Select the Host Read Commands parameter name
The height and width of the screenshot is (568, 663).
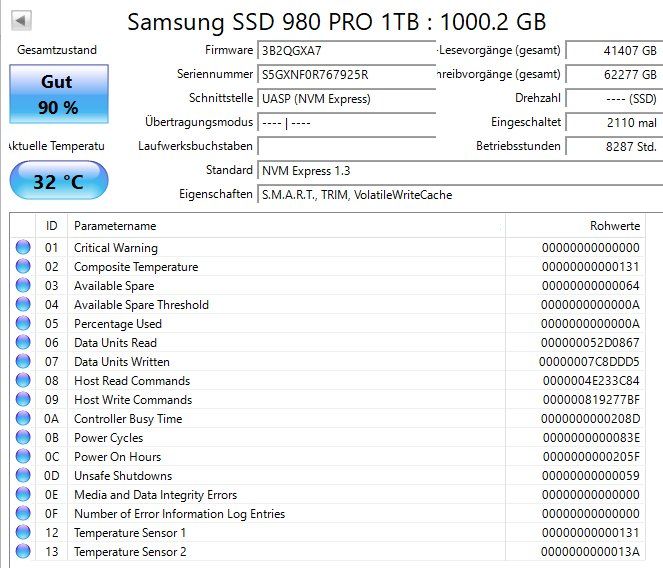132,381
